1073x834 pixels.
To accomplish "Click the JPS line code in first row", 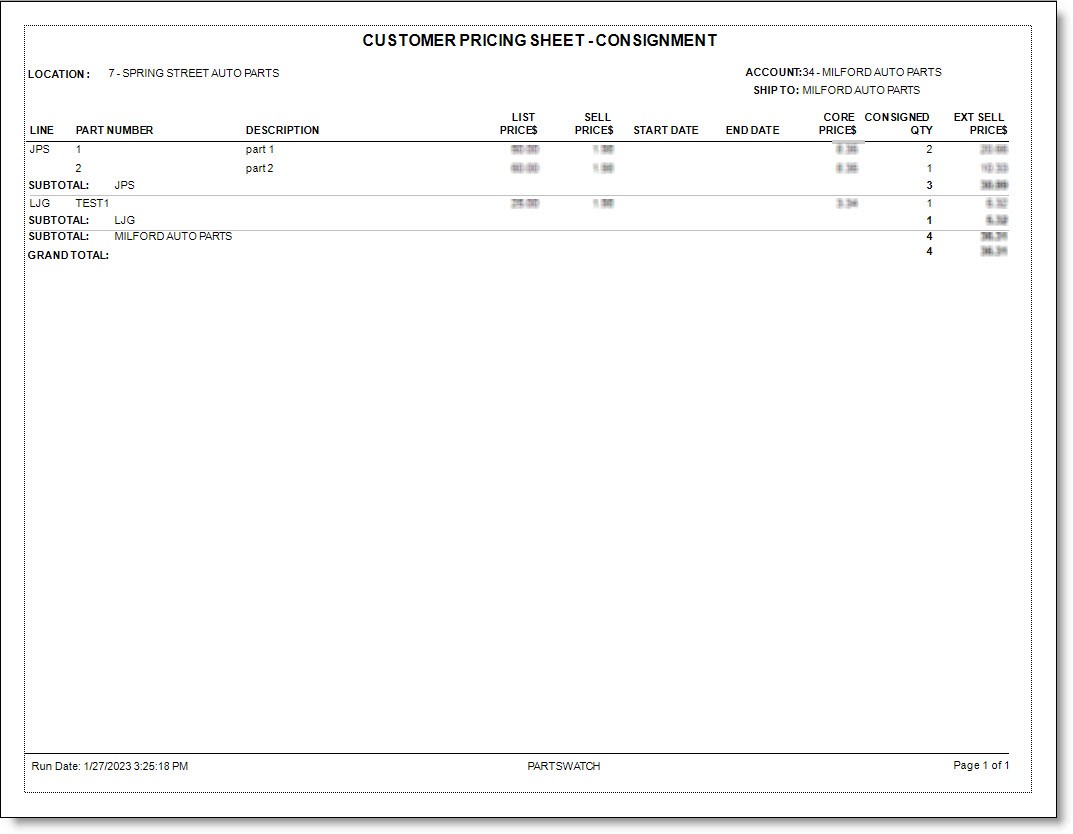I will [x=40, y=149].
